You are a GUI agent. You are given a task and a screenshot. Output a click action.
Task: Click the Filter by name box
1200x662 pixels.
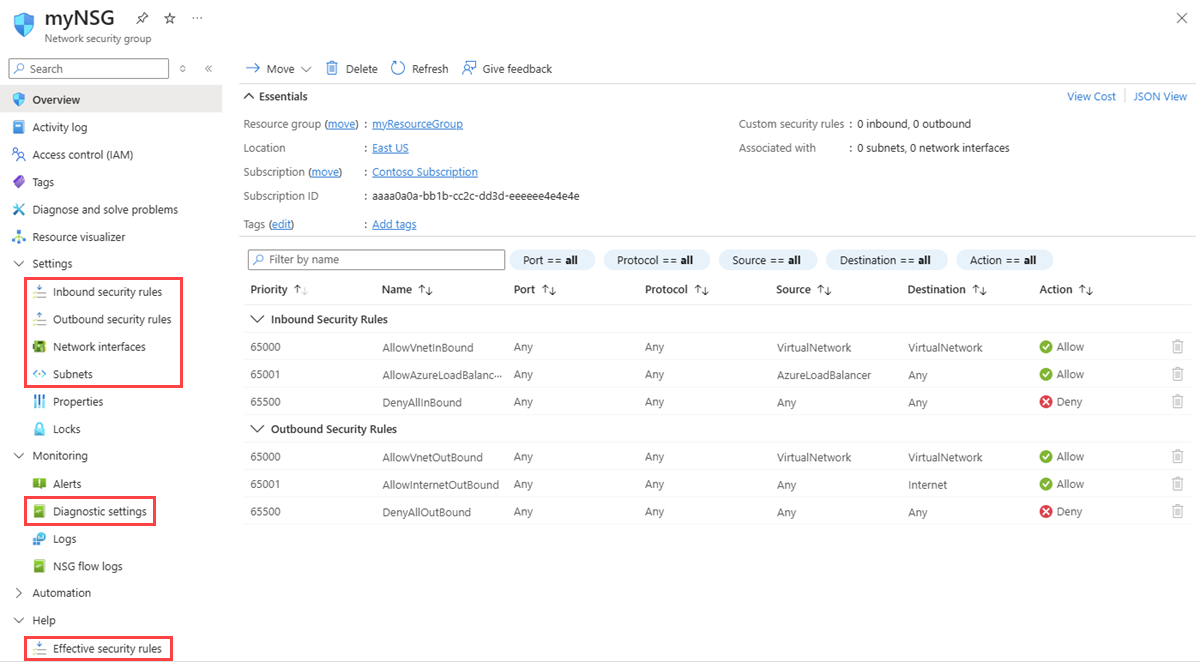[375, 259]
